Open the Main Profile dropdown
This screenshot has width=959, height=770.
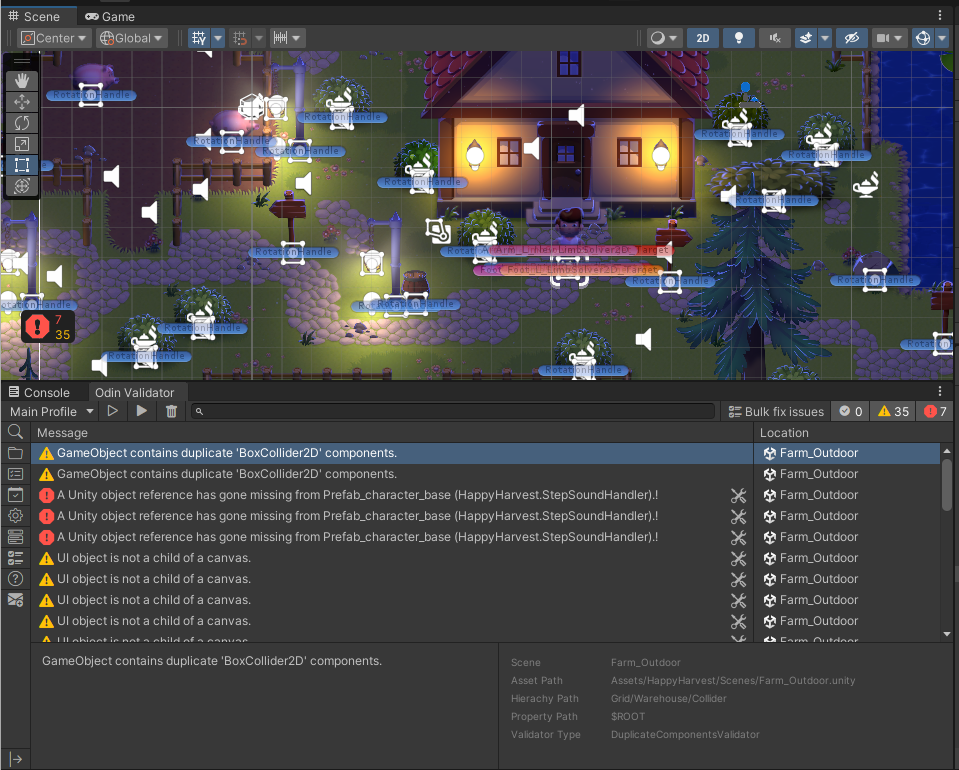click(51, 411)
